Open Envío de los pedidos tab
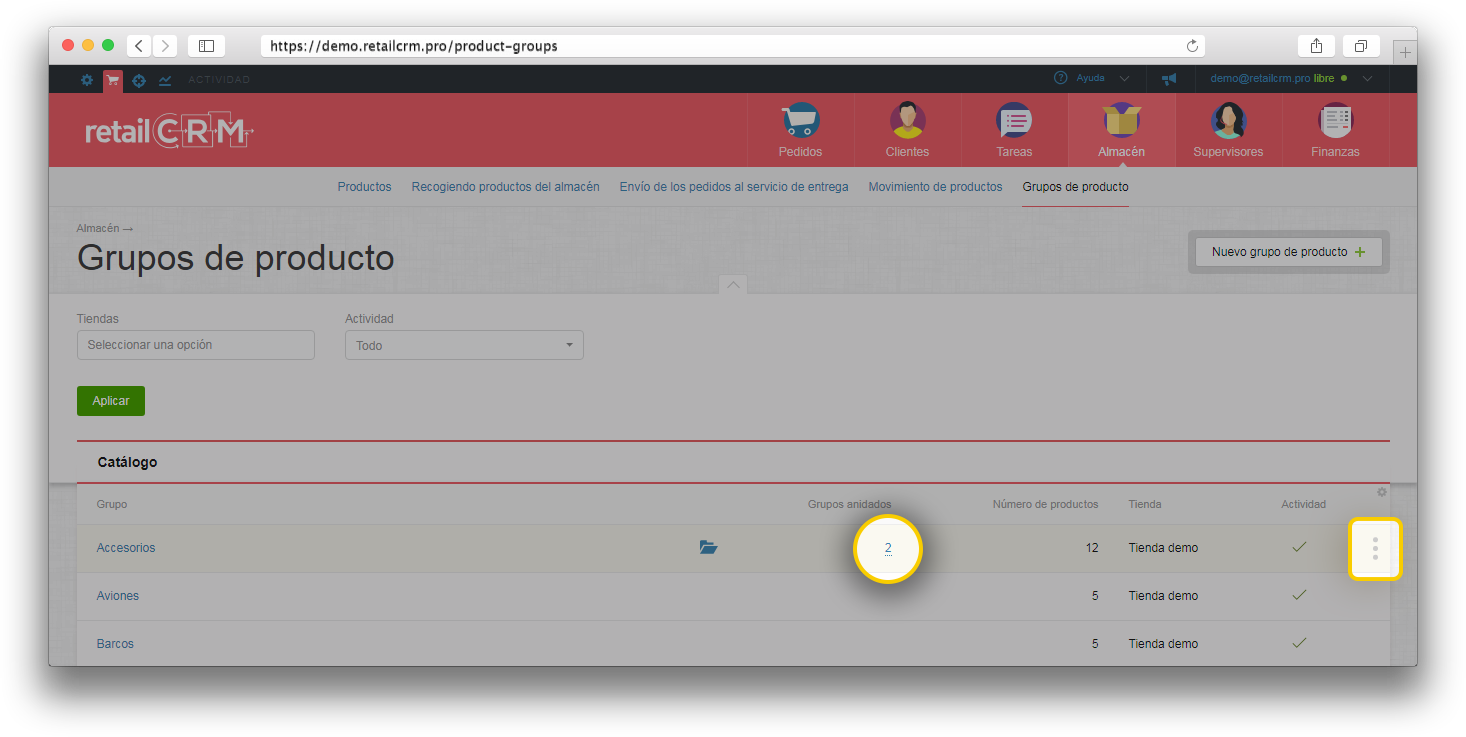Screen dimensions: 1466x737 tap(734, 187)
